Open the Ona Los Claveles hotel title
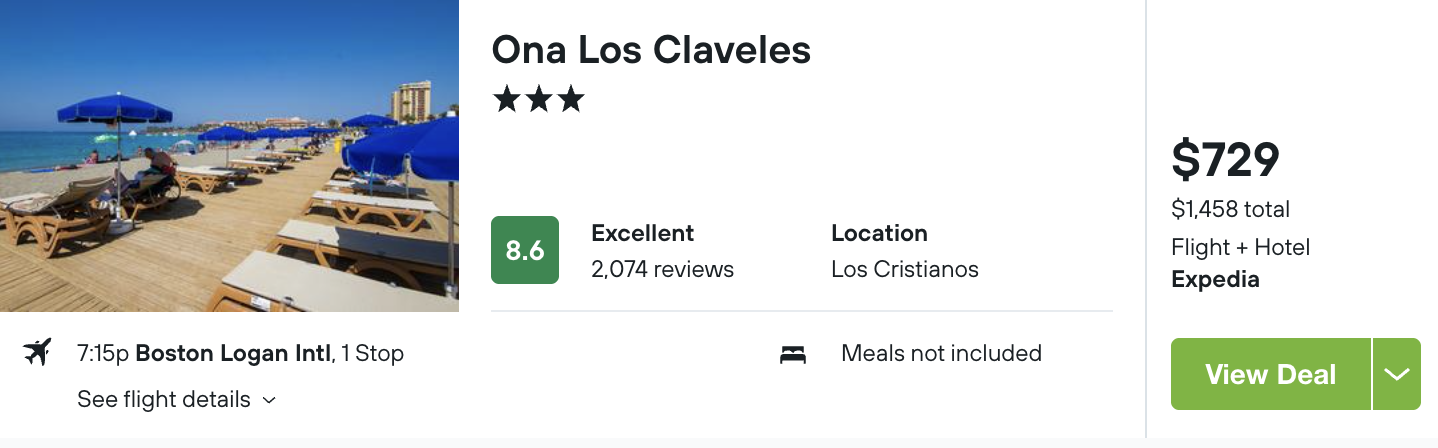The image size is (1438, 448). pyautogui.click(x=651, y=49)
